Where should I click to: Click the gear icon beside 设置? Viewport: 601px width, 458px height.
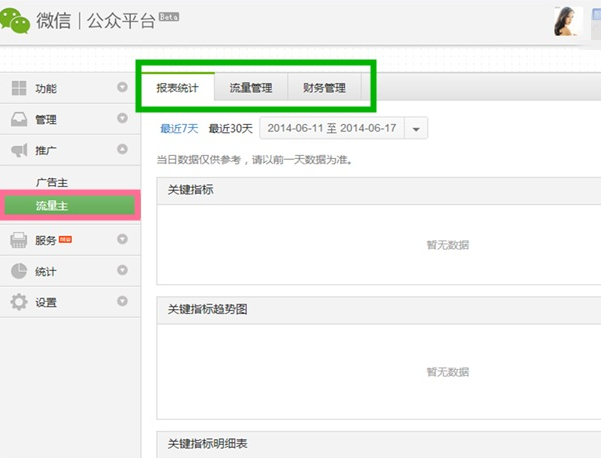[19, 301]
